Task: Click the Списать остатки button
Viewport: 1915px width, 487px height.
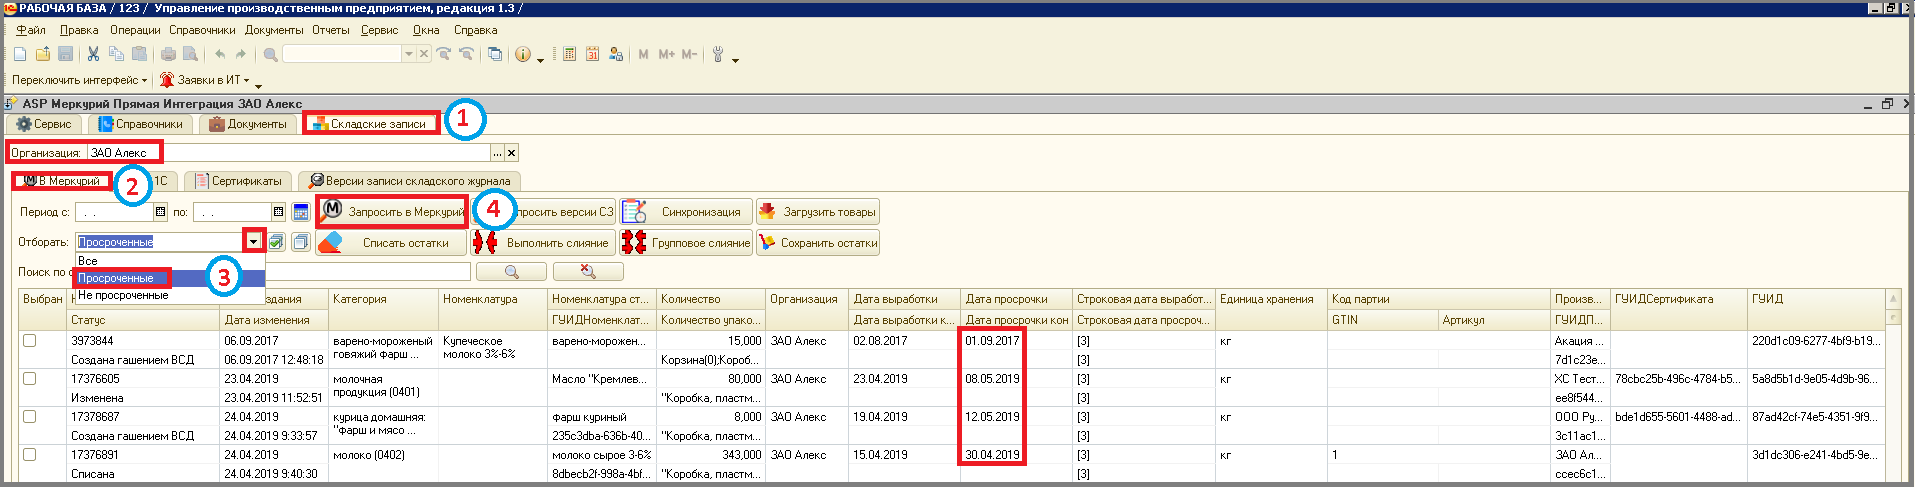Action: (x=394, y=243)
